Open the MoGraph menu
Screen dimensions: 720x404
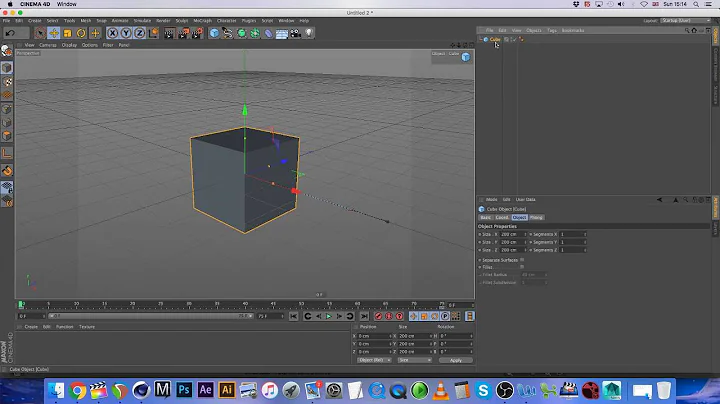[x=202, y=21]
